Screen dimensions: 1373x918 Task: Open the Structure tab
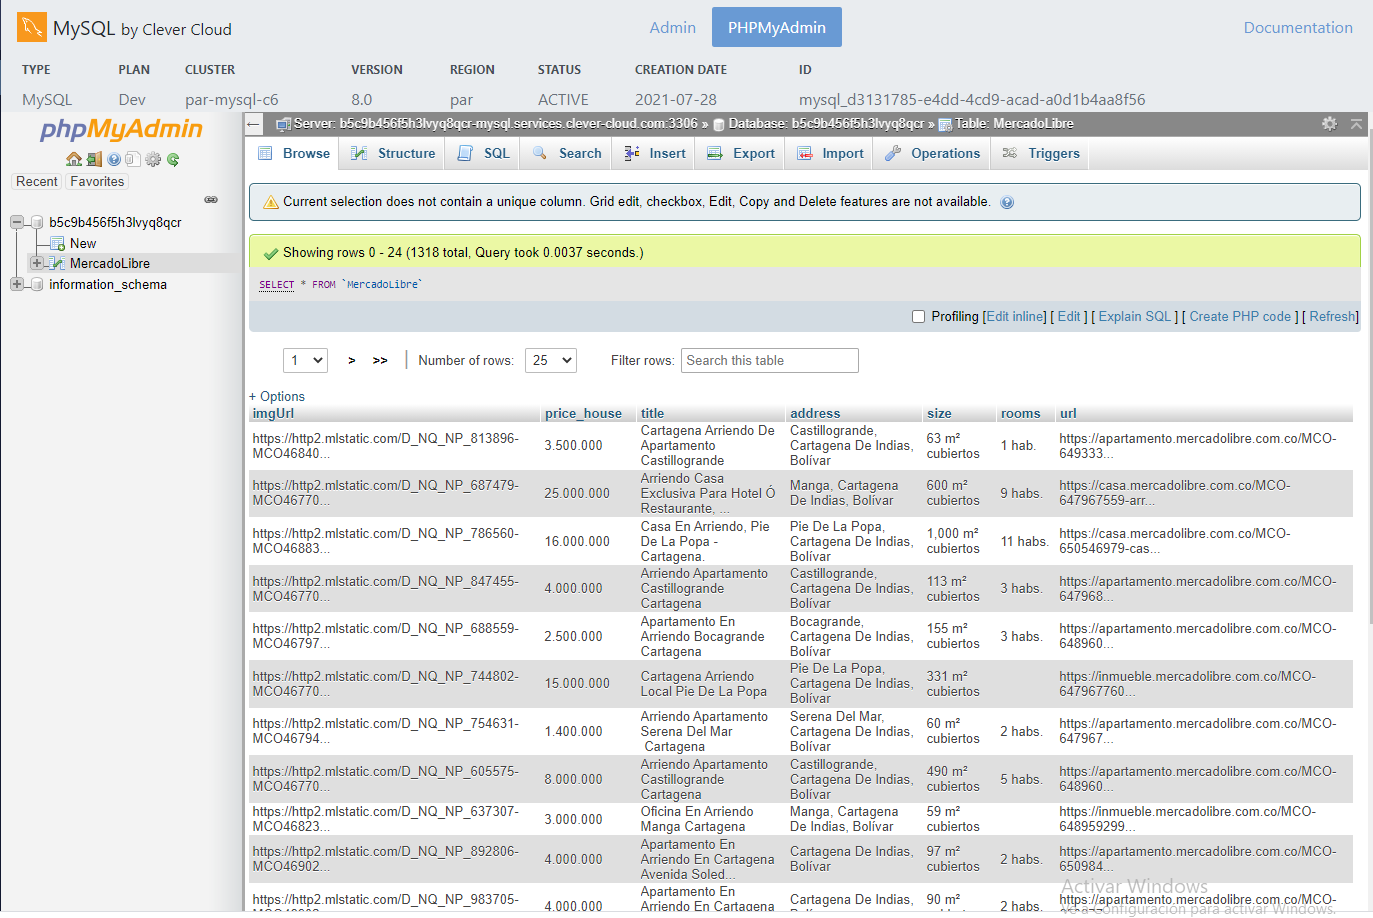point(393,153)
